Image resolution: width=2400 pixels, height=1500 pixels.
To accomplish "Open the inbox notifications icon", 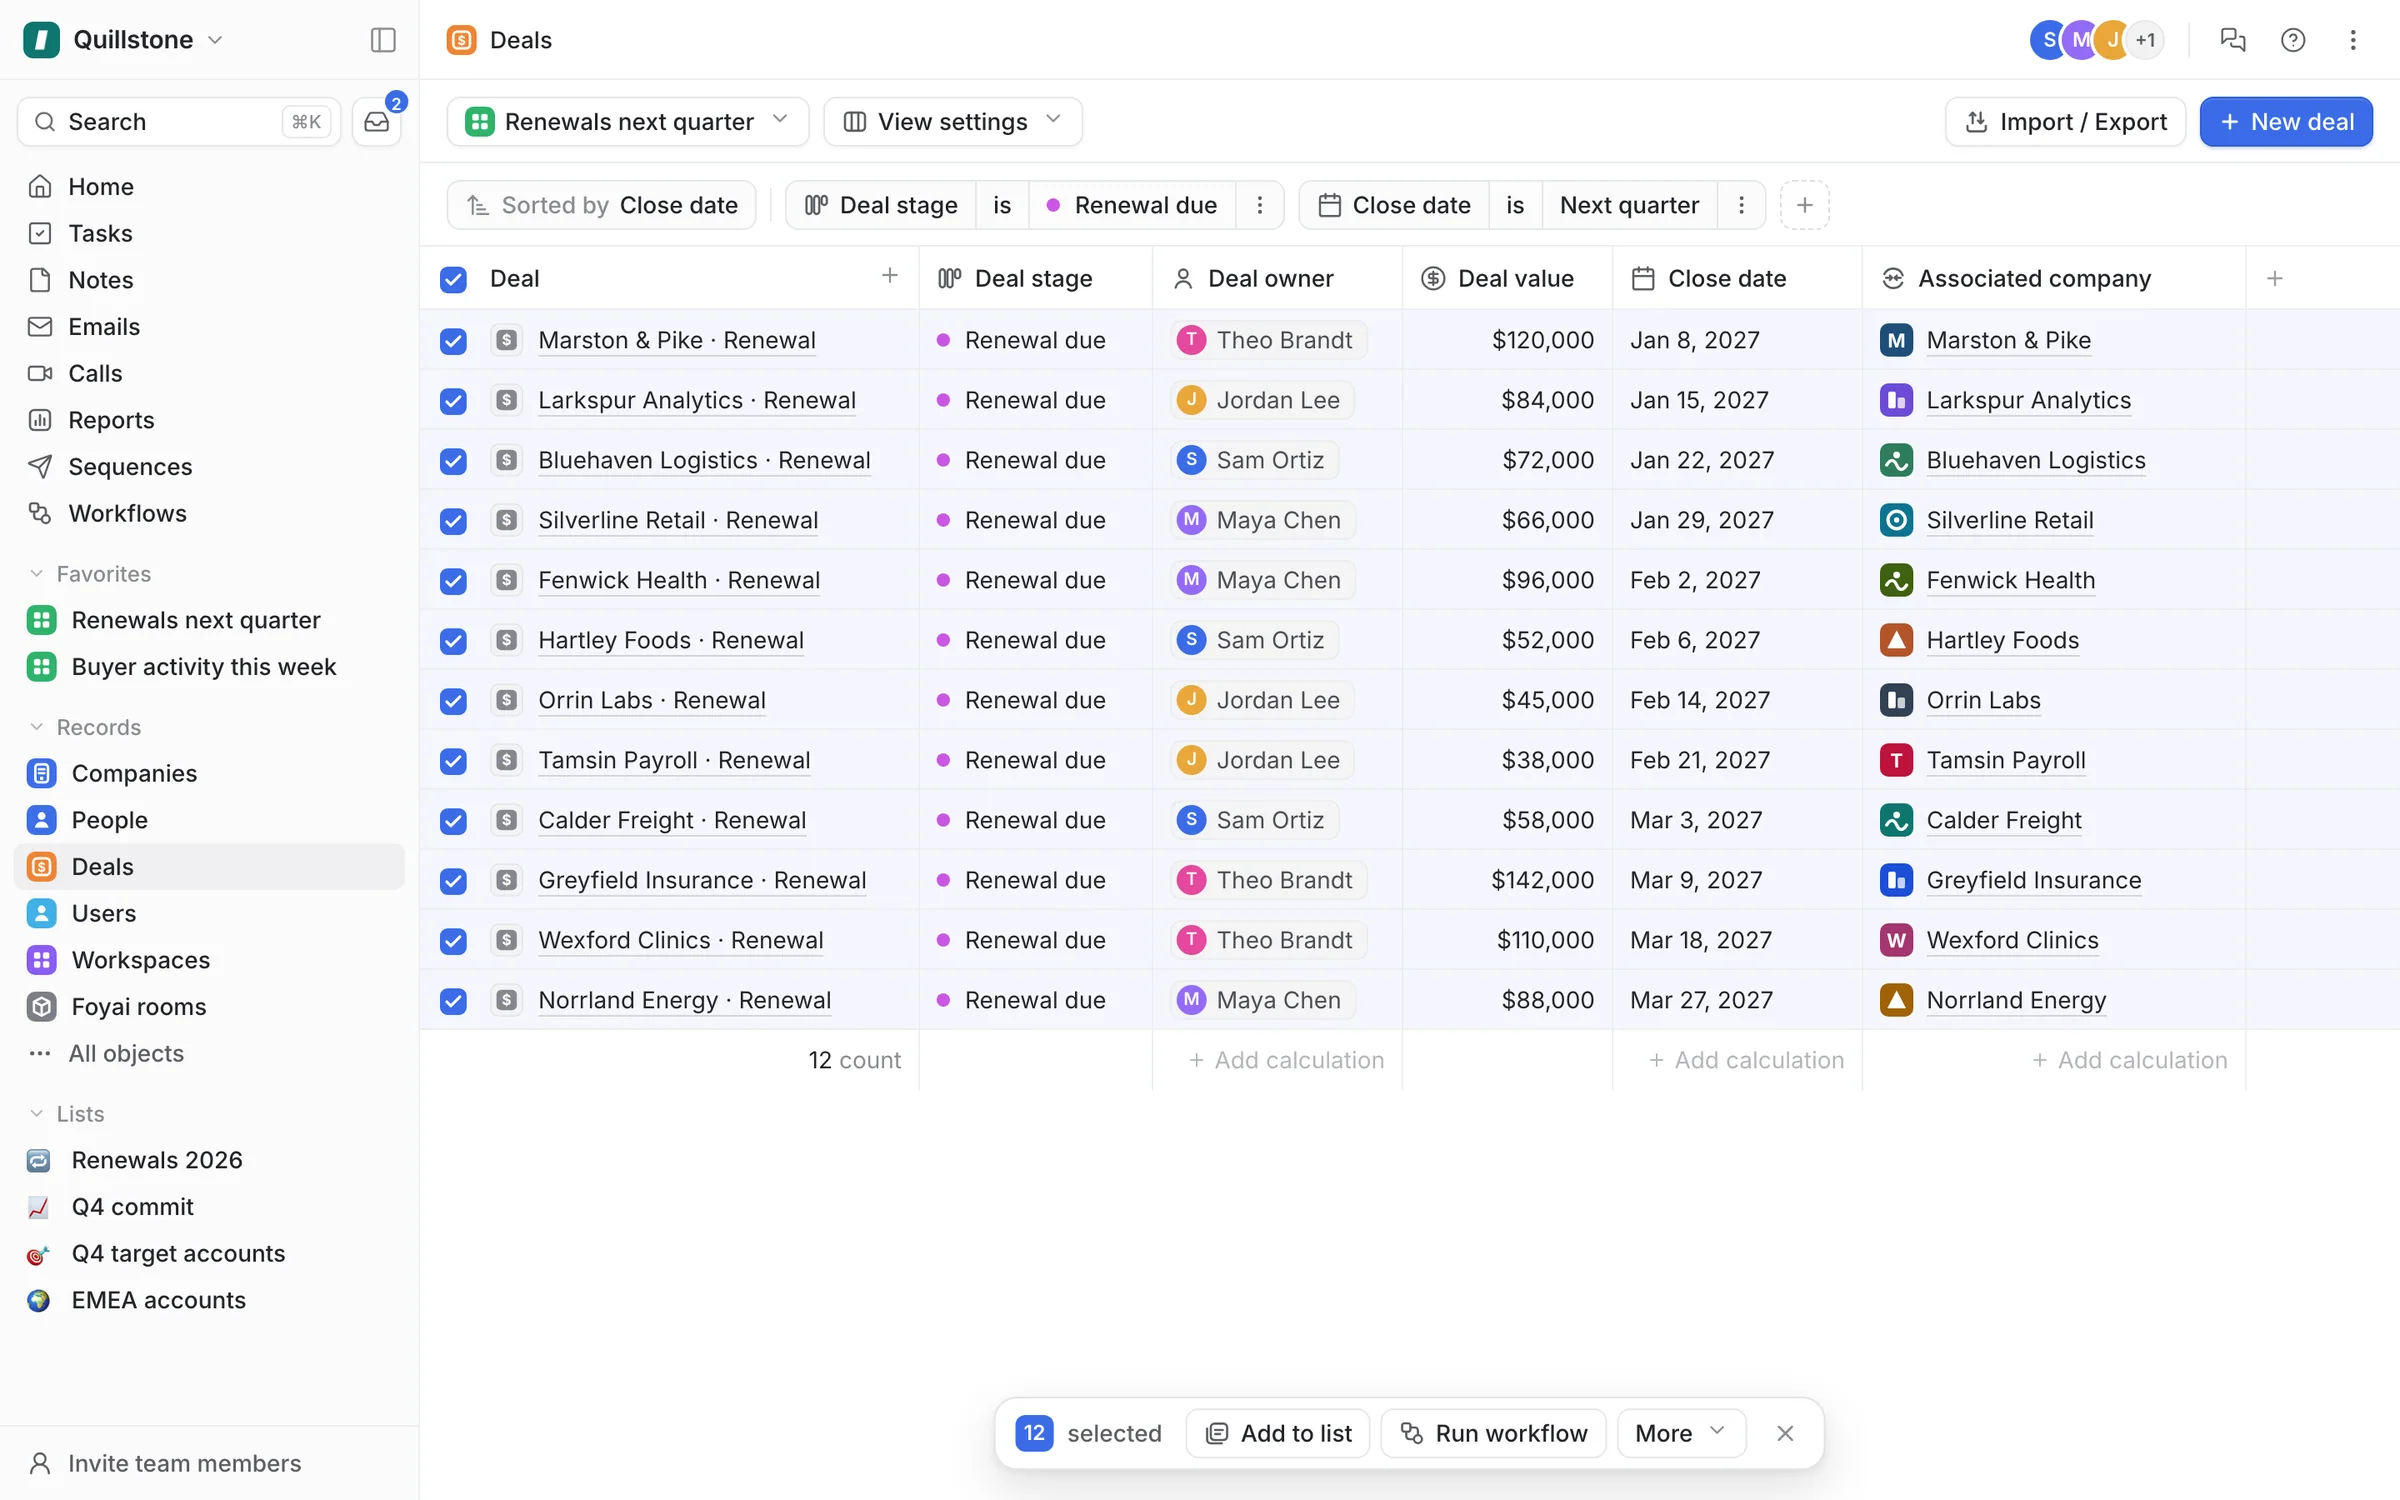I will [377, 122].
